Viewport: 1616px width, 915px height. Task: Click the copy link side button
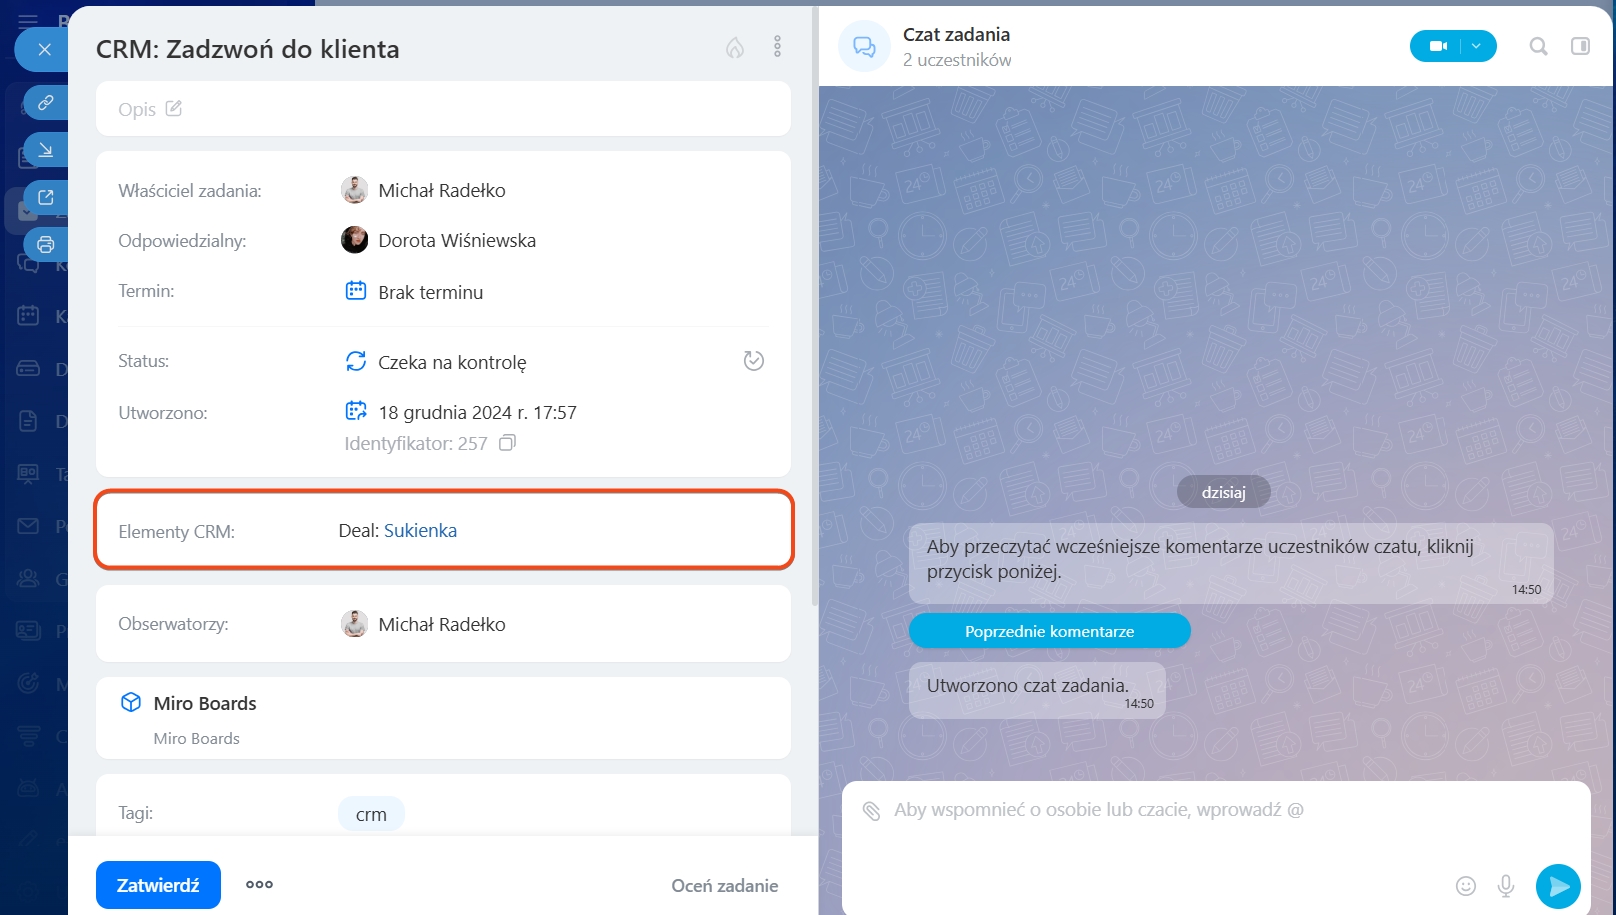[x=46, y=103]
